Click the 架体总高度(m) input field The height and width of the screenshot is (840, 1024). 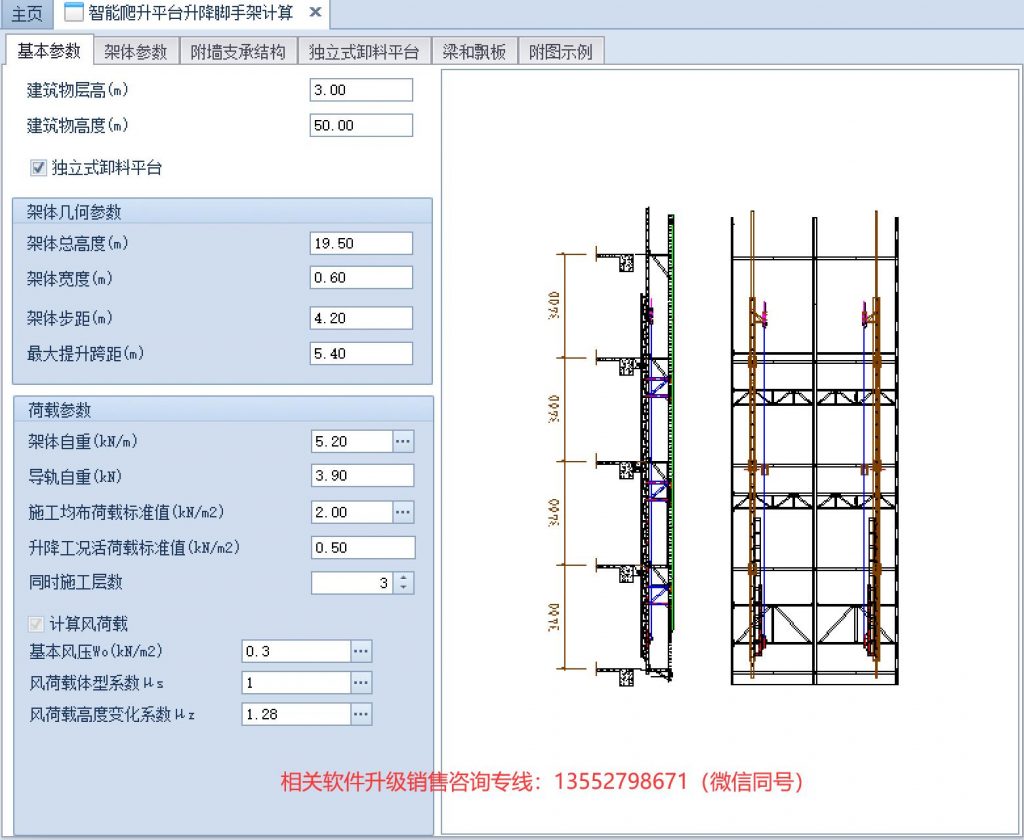pyautogui.click(x=361, y=244)
